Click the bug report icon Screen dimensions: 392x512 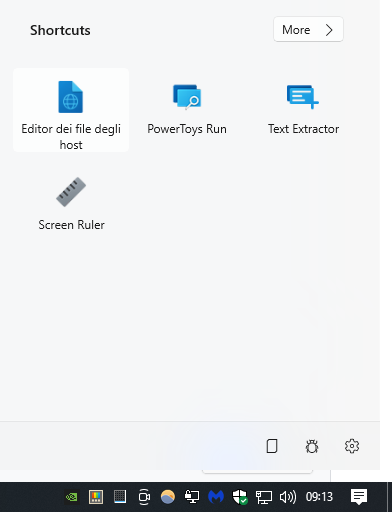(312, 446)
